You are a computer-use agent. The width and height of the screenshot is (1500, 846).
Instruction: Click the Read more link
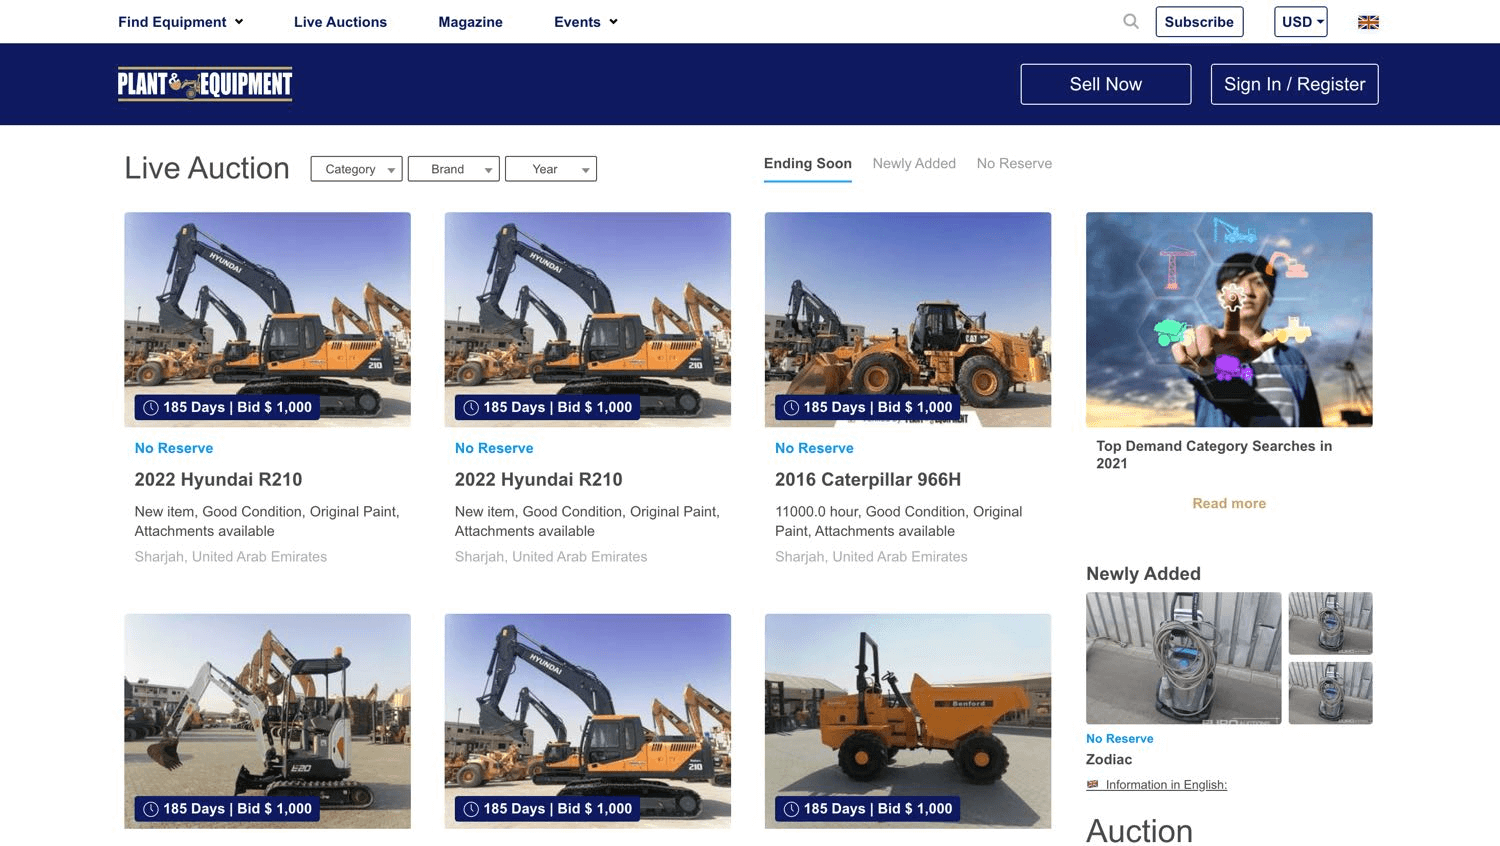coord(1229,504)
